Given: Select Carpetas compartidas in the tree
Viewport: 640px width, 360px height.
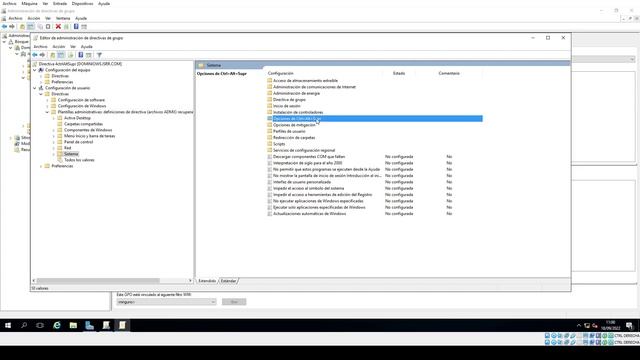Looking at the screenshot, I should click(83, 124).
